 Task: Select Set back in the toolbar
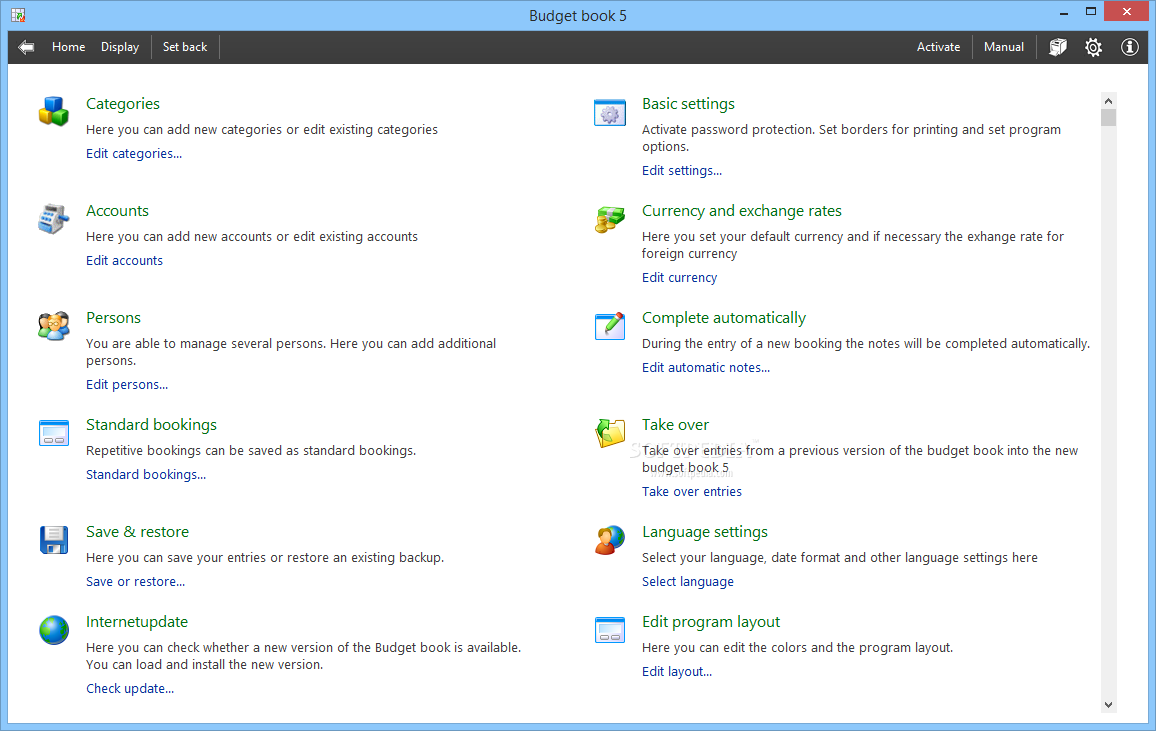[185, 47]
